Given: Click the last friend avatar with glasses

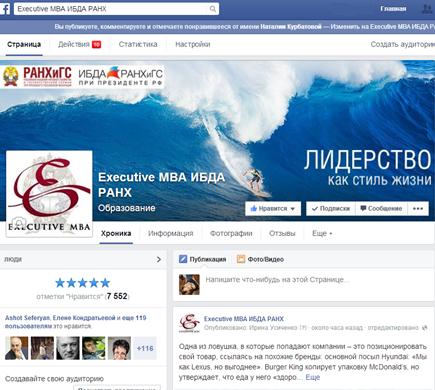Looking at the screenshot, I should pyautogui.click(x=119, y=348).
